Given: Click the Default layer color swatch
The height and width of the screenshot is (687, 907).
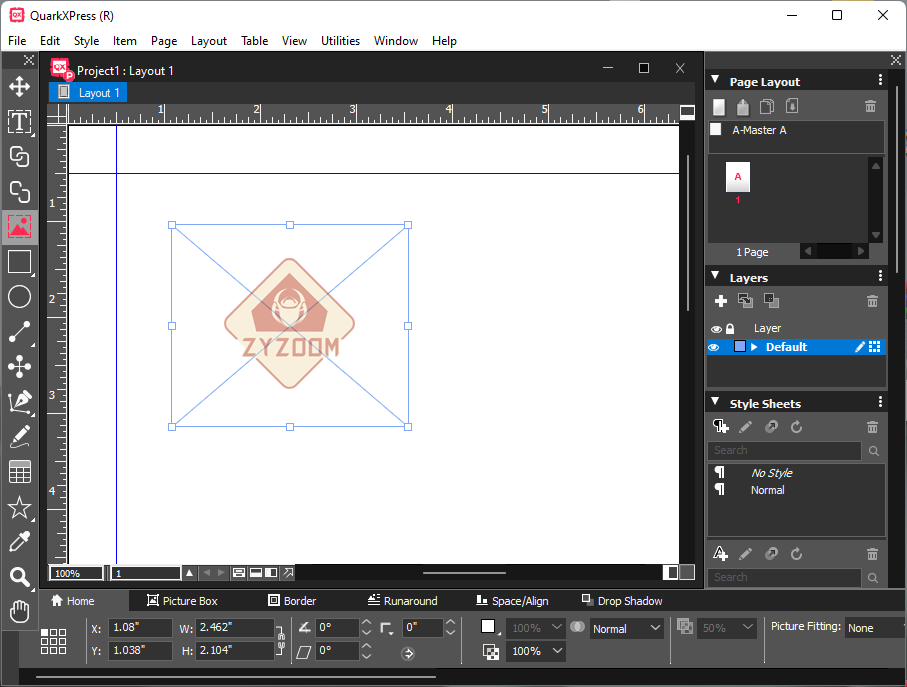Looking at the screenshot, I should tap(739, 347).
